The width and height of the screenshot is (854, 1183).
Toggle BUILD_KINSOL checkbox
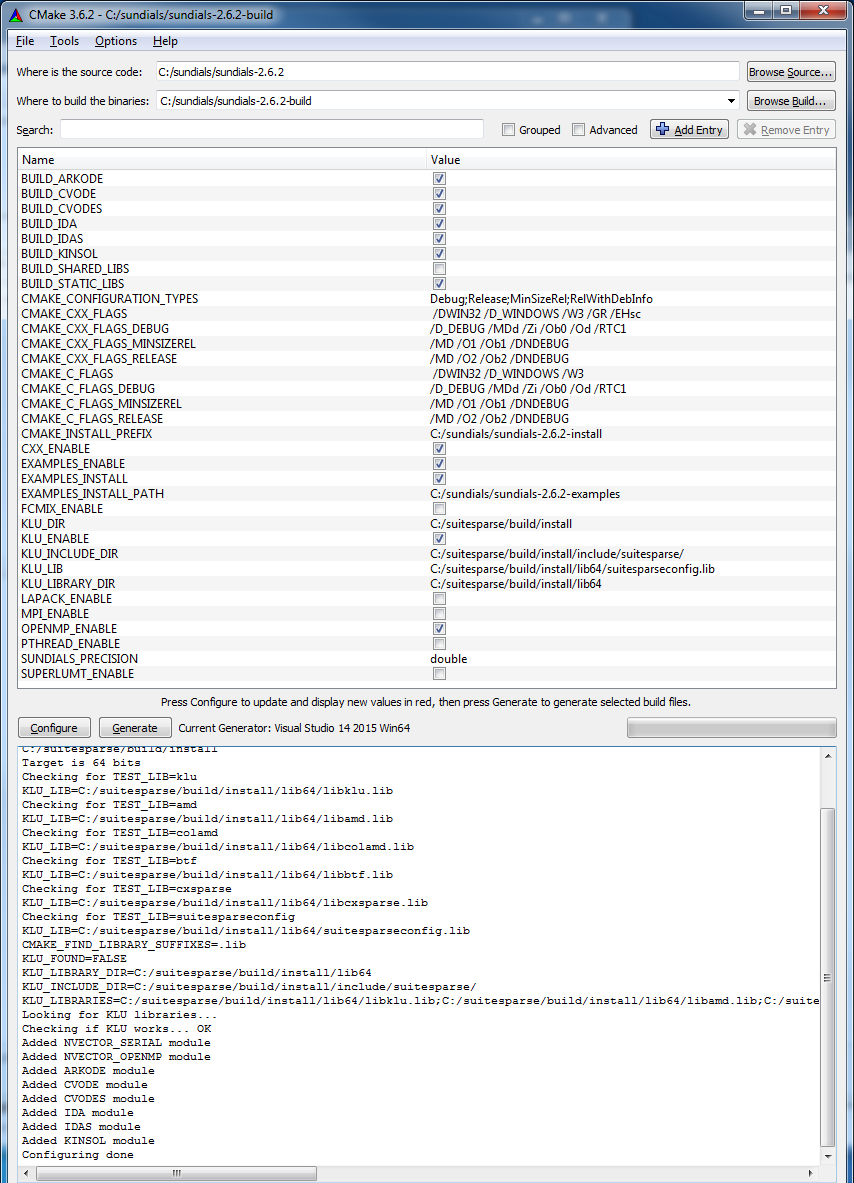(x=439, y=254)
